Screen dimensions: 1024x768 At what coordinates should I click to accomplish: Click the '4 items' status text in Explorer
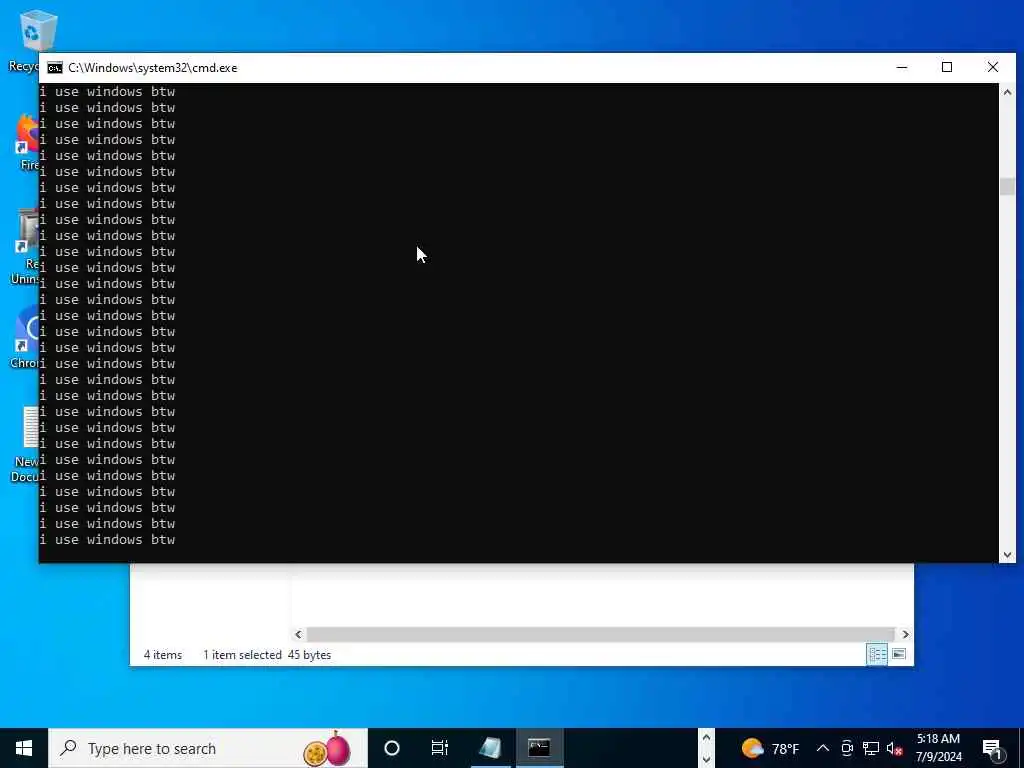click(163, 654)
